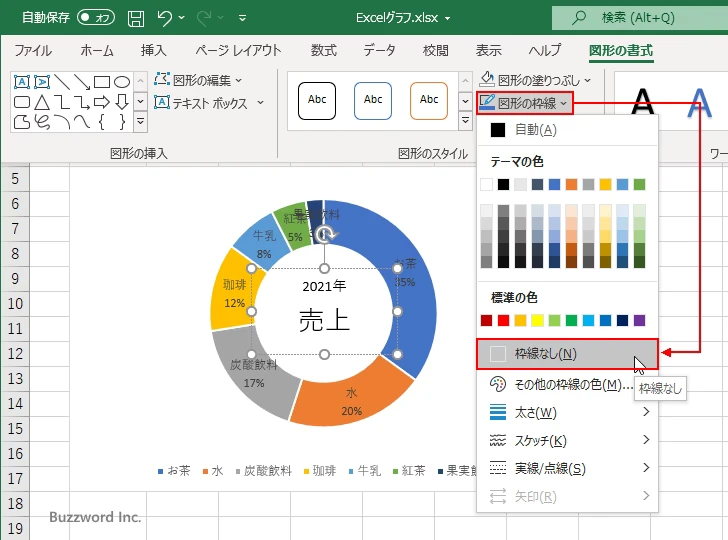Pick the white theme color swatch

coord(486,184)
